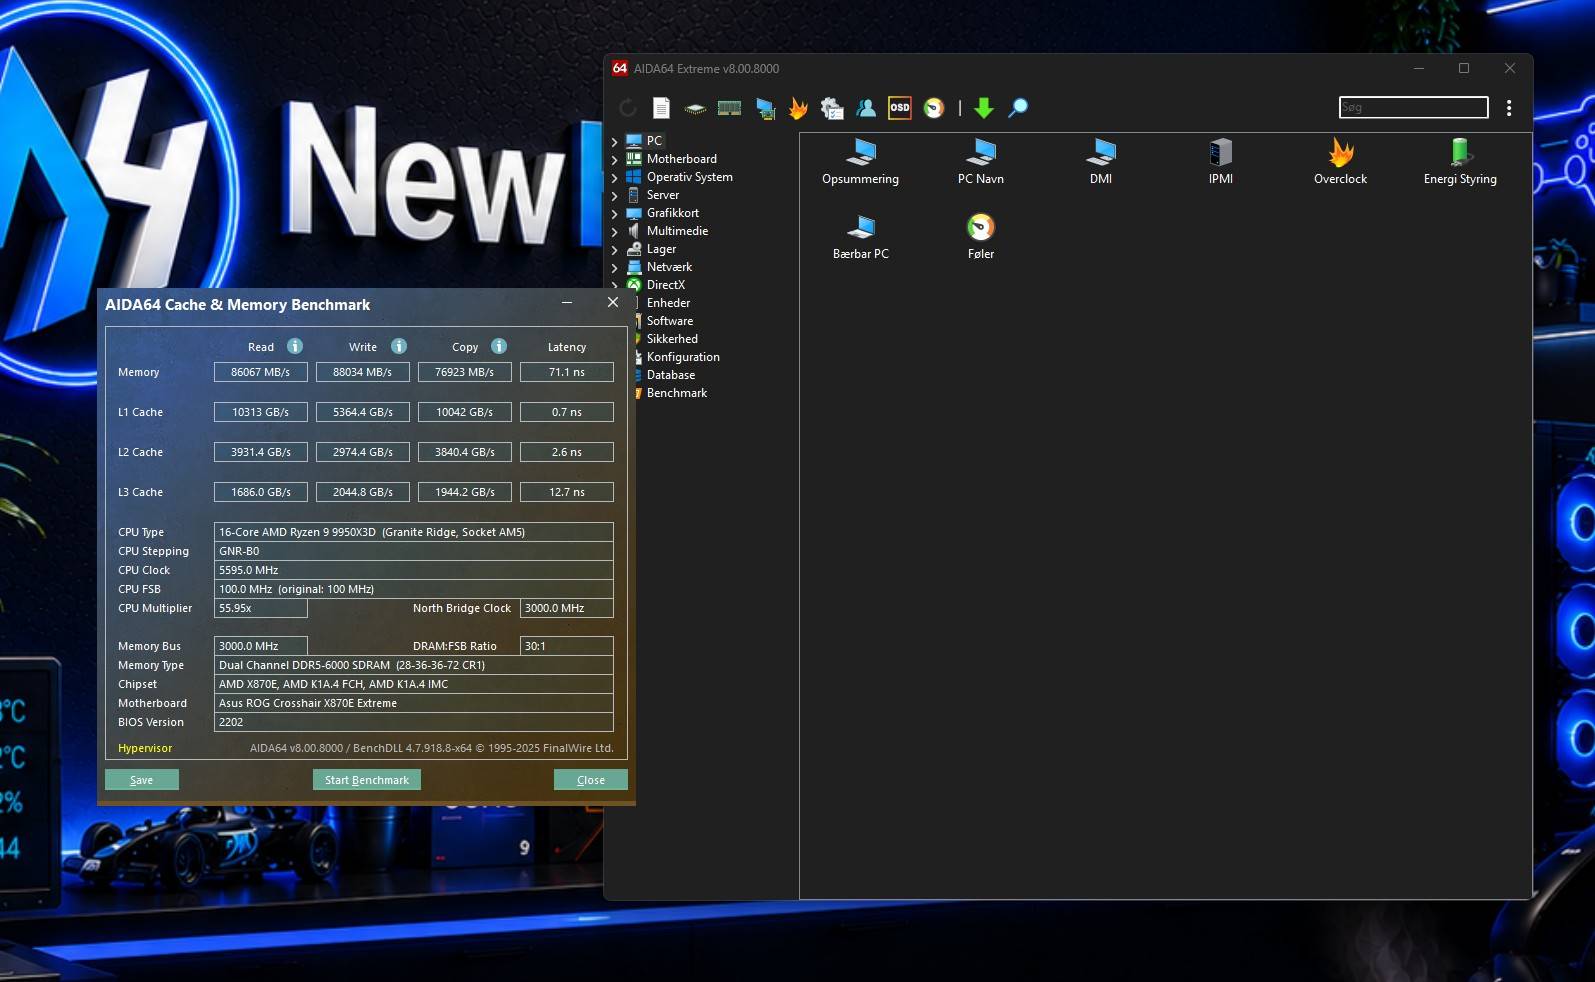
Task: Expand the Netværk tree node
Action: [x=615, y=268]
